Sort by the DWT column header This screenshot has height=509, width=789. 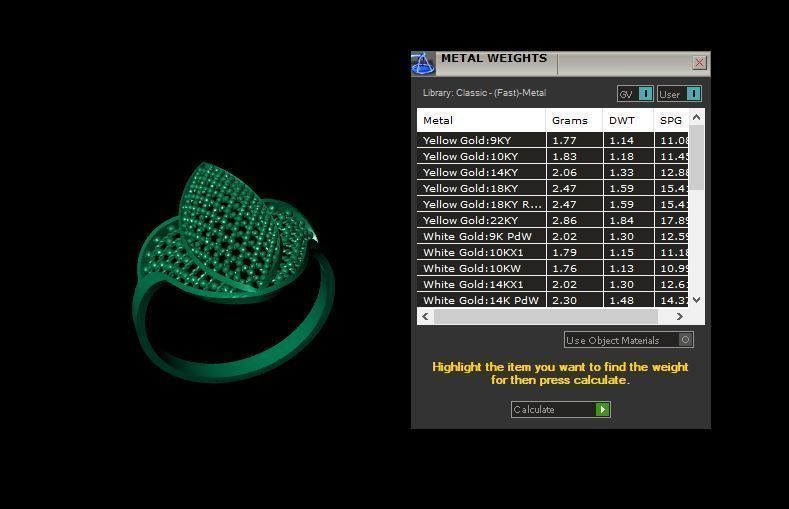628,120
